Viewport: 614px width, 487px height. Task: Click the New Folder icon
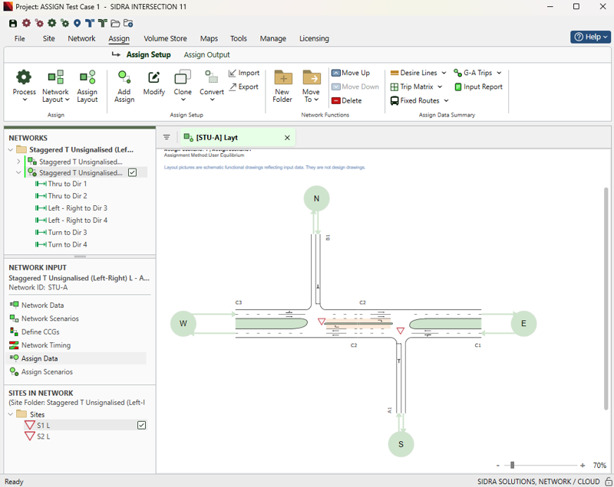click(283, 78)
